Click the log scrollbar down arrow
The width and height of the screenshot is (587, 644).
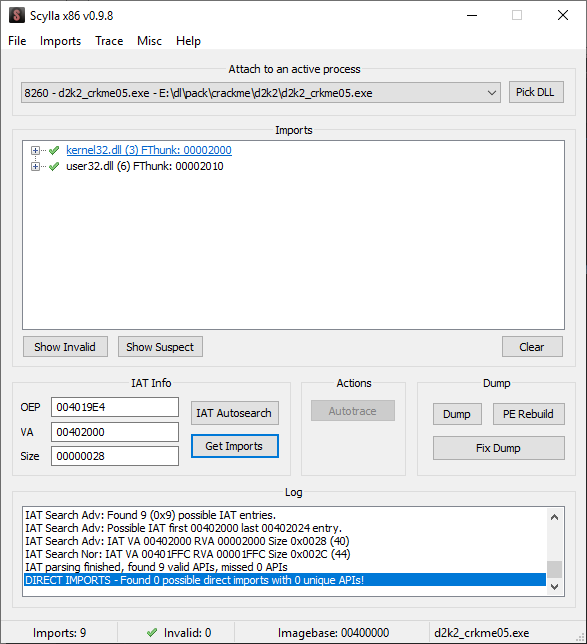coord(555,586)
